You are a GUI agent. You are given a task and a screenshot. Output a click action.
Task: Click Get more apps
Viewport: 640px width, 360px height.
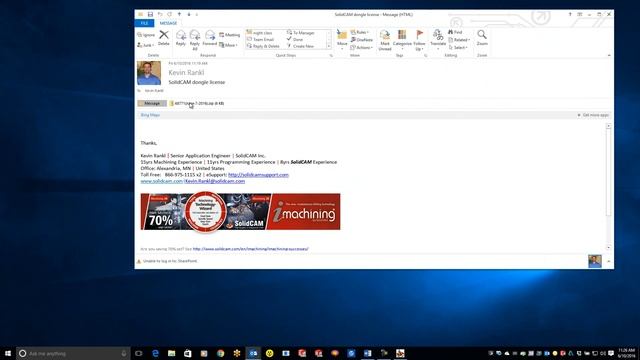593,115
